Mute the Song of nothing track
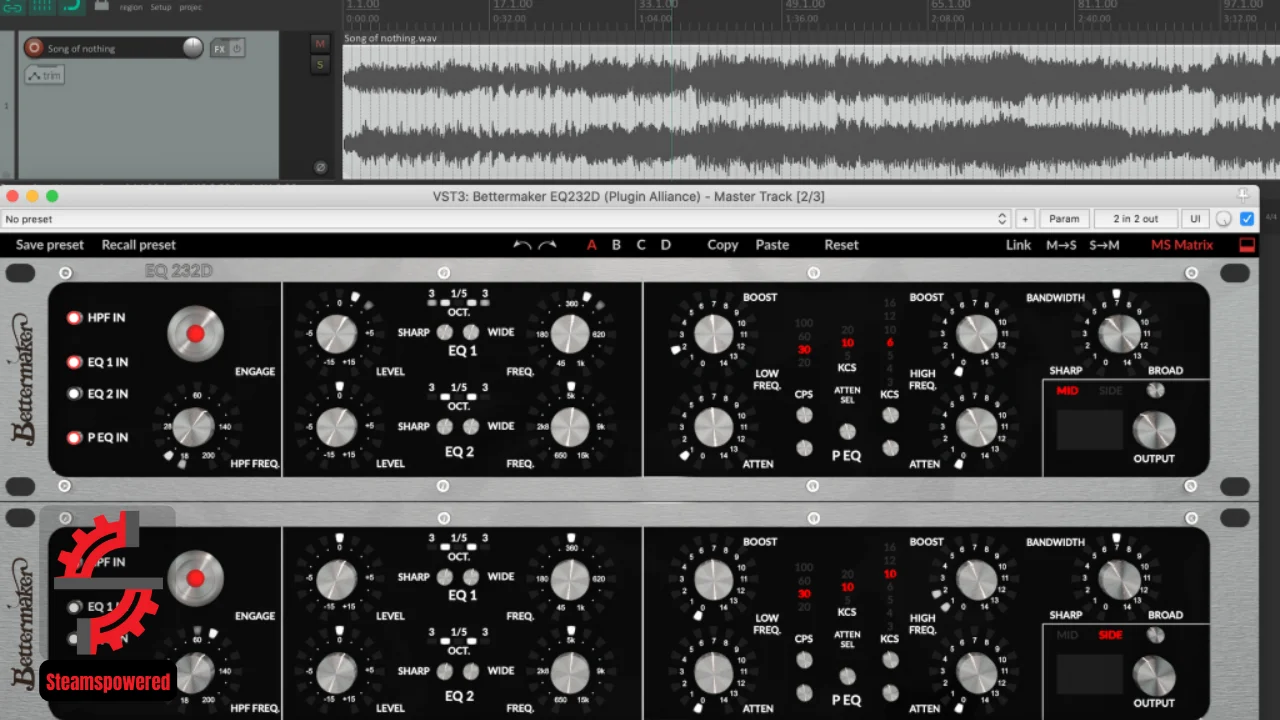Screen dimensions: 1280x720 [x=320, y=44]
